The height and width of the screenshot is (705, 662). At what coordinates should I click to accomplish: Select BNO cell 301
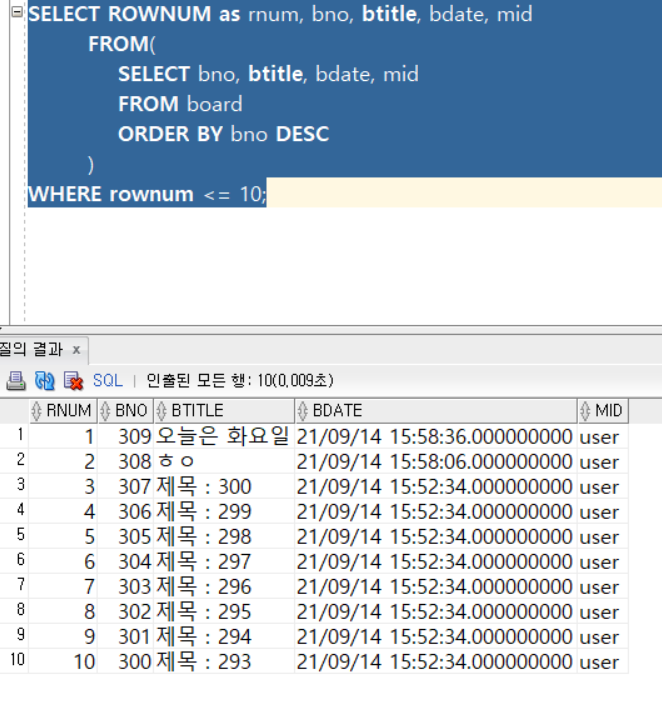[x=125, y=636]
